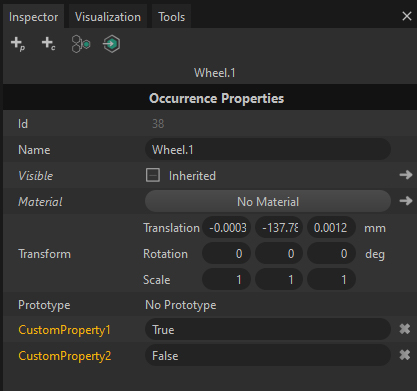Remove CustomProperty1 with its X icon

pyautogui.click(x=405, y=329)
